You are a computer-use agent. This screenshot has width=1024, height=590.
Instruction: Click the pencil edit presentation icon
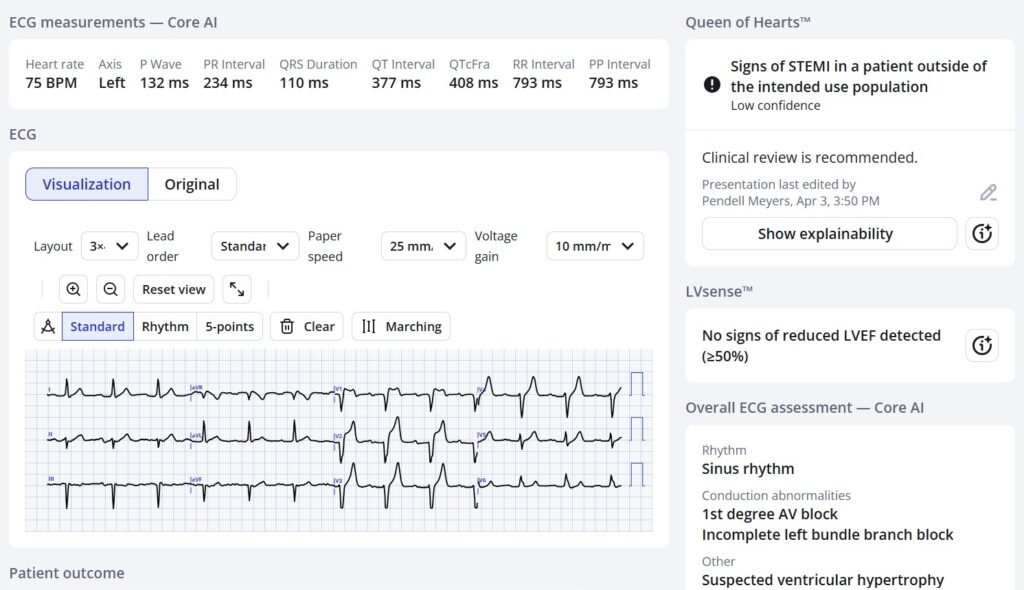point(988,193)
